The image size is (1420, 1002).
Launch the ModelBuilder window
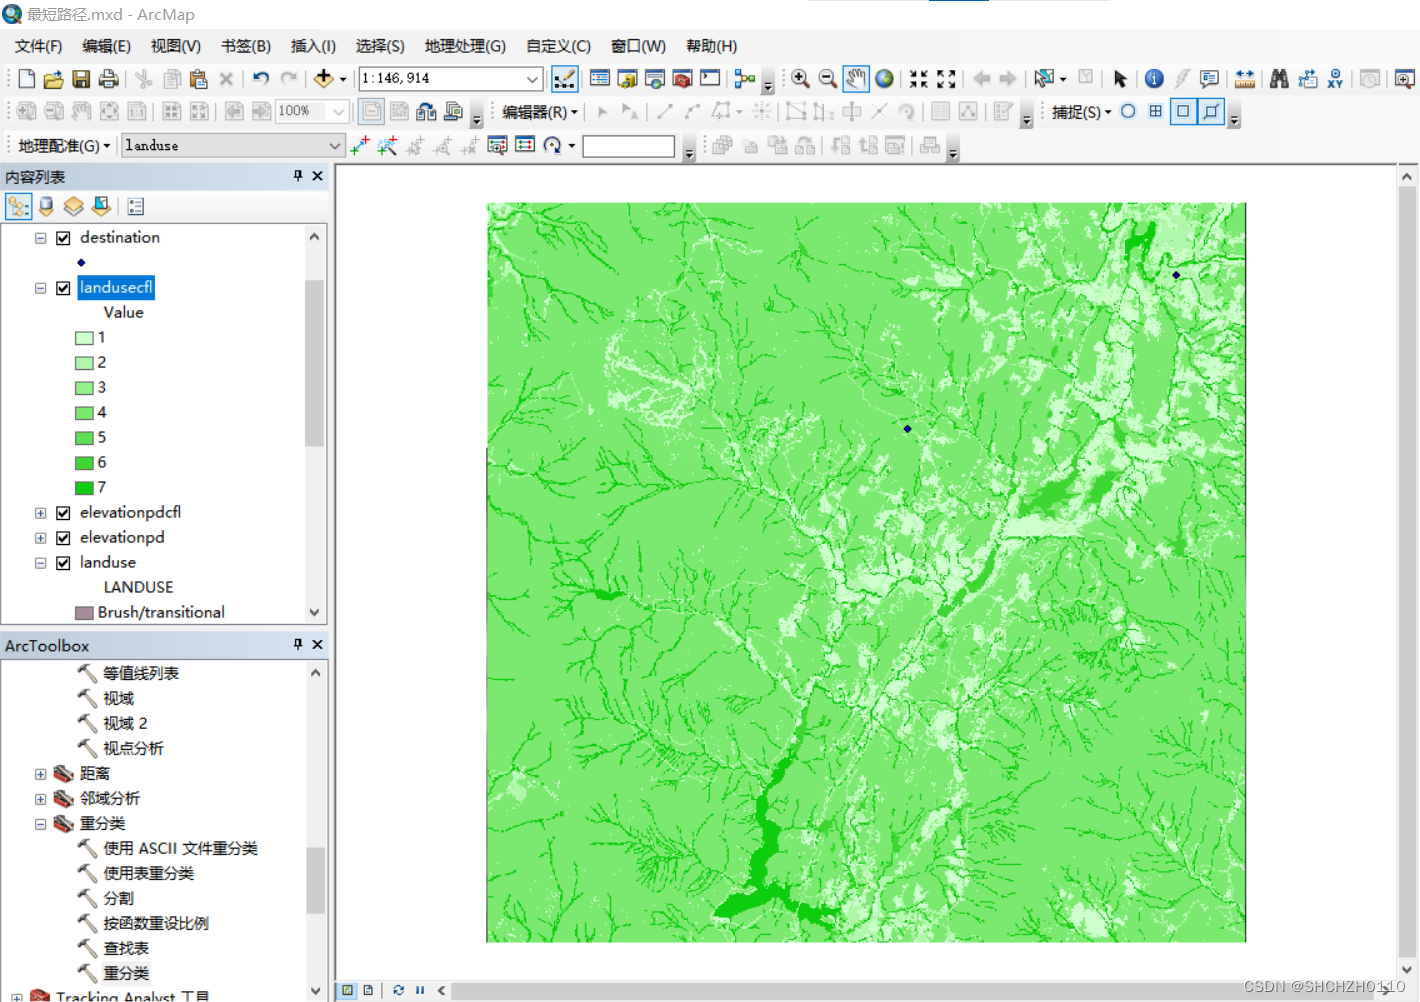(744, 79)
